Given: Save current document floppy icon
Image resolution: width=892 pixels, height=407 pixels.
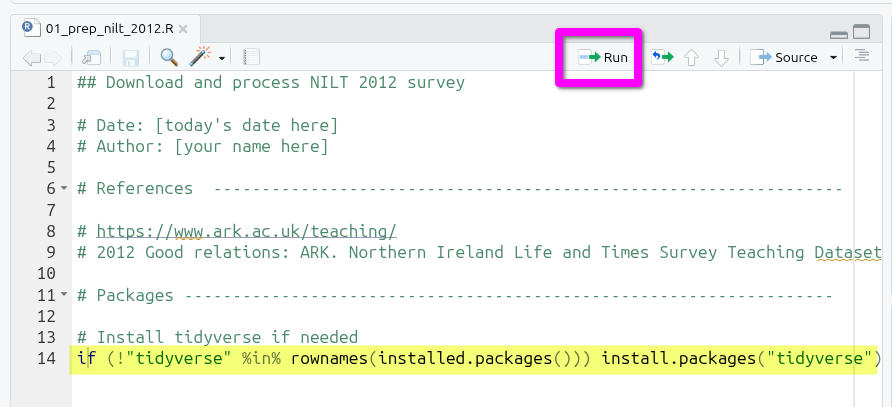Looking at the screenshot, I should click(131, 57).
